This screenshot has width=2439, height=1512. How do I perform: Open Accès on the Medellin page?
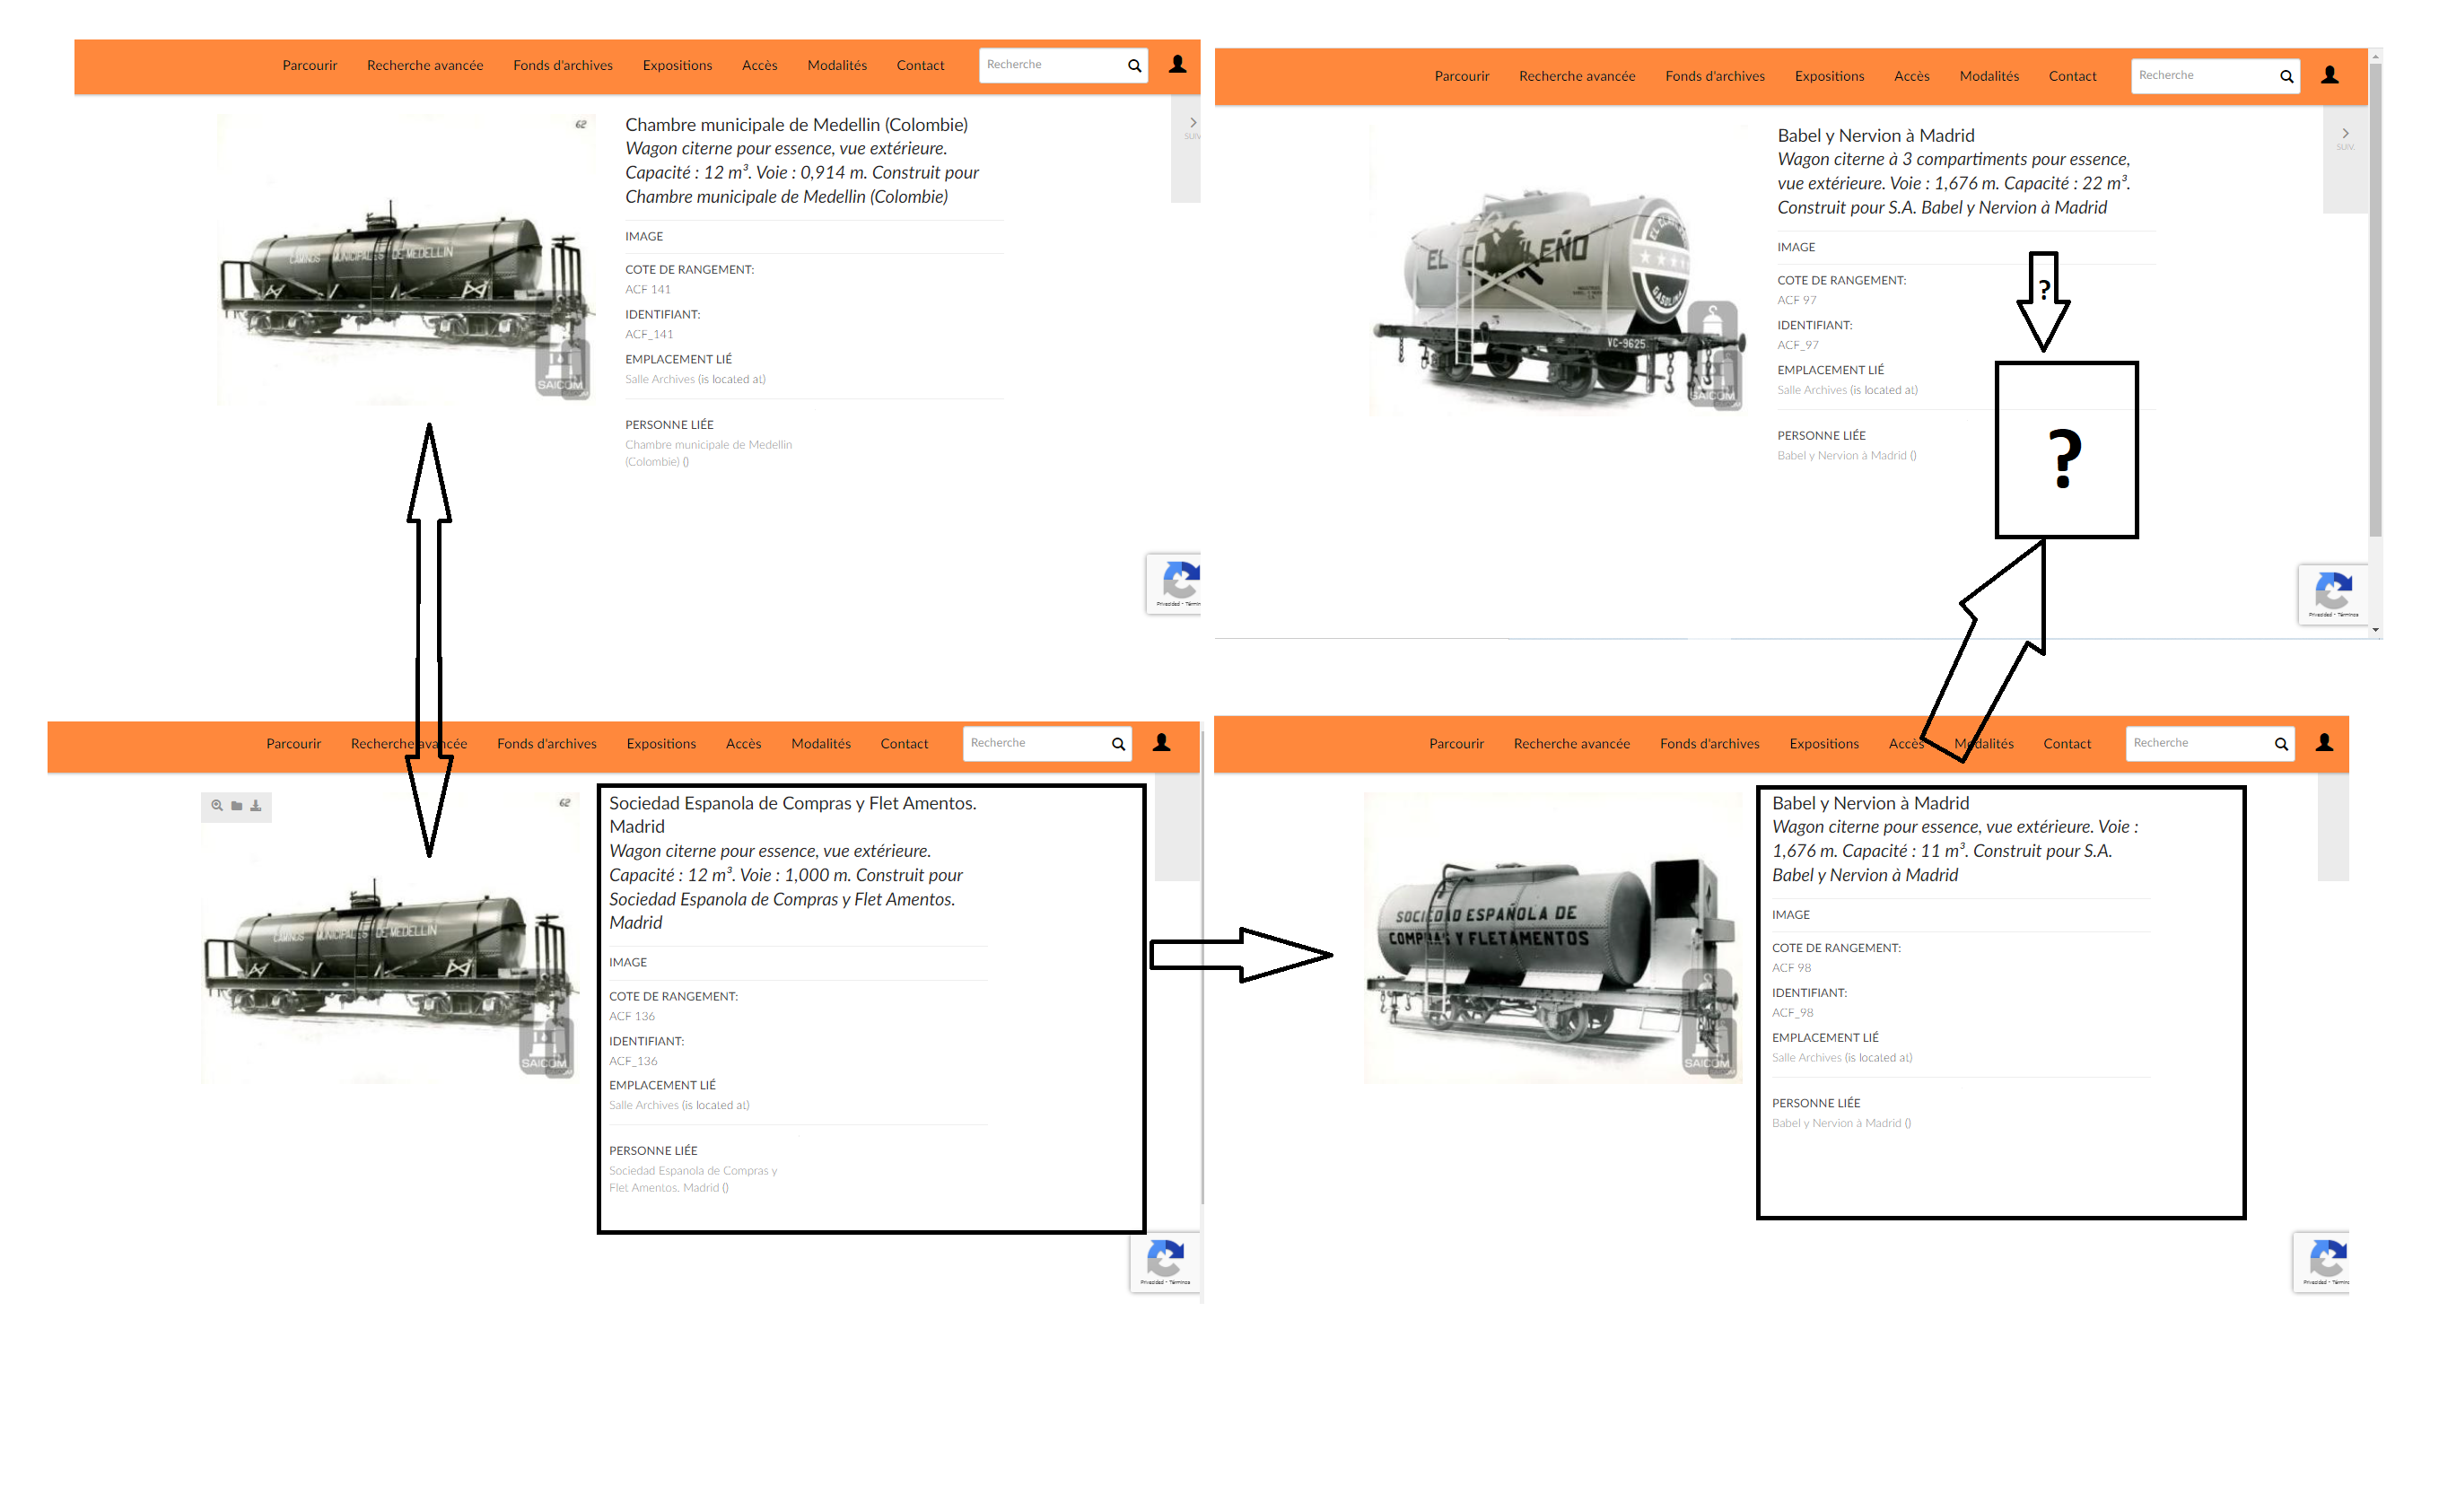click(x=760, y=66)
